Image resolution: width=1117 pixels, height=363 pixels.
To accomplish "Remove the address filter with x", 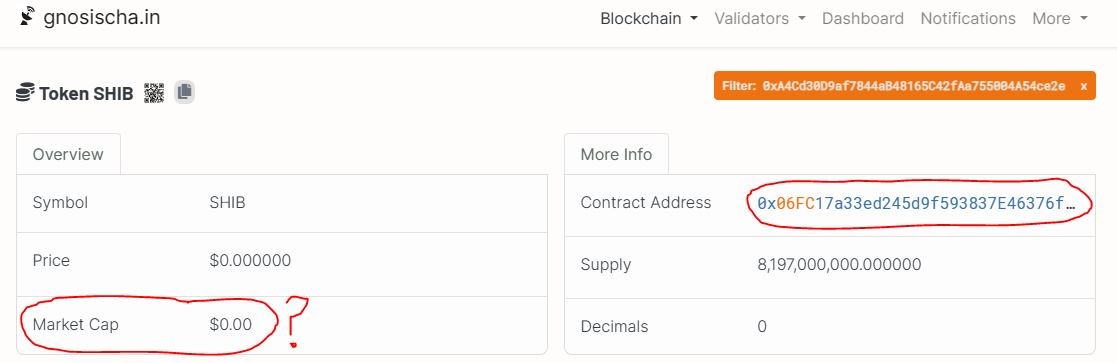I will coord(1084,86).
